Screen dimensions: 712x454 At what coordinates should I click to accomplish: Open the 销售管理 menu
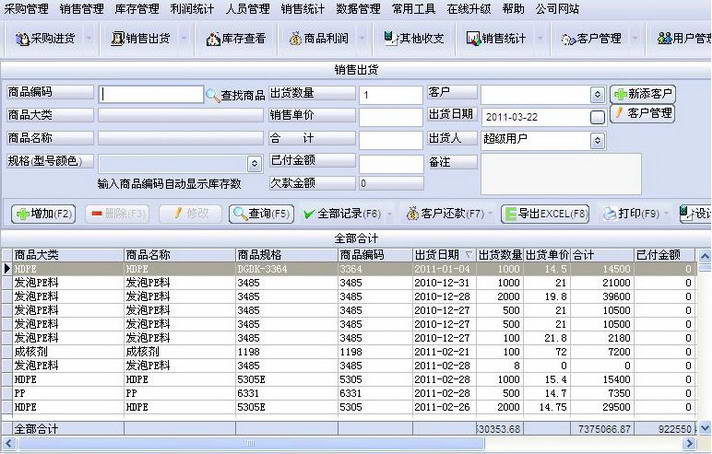(x=82, y=9)
